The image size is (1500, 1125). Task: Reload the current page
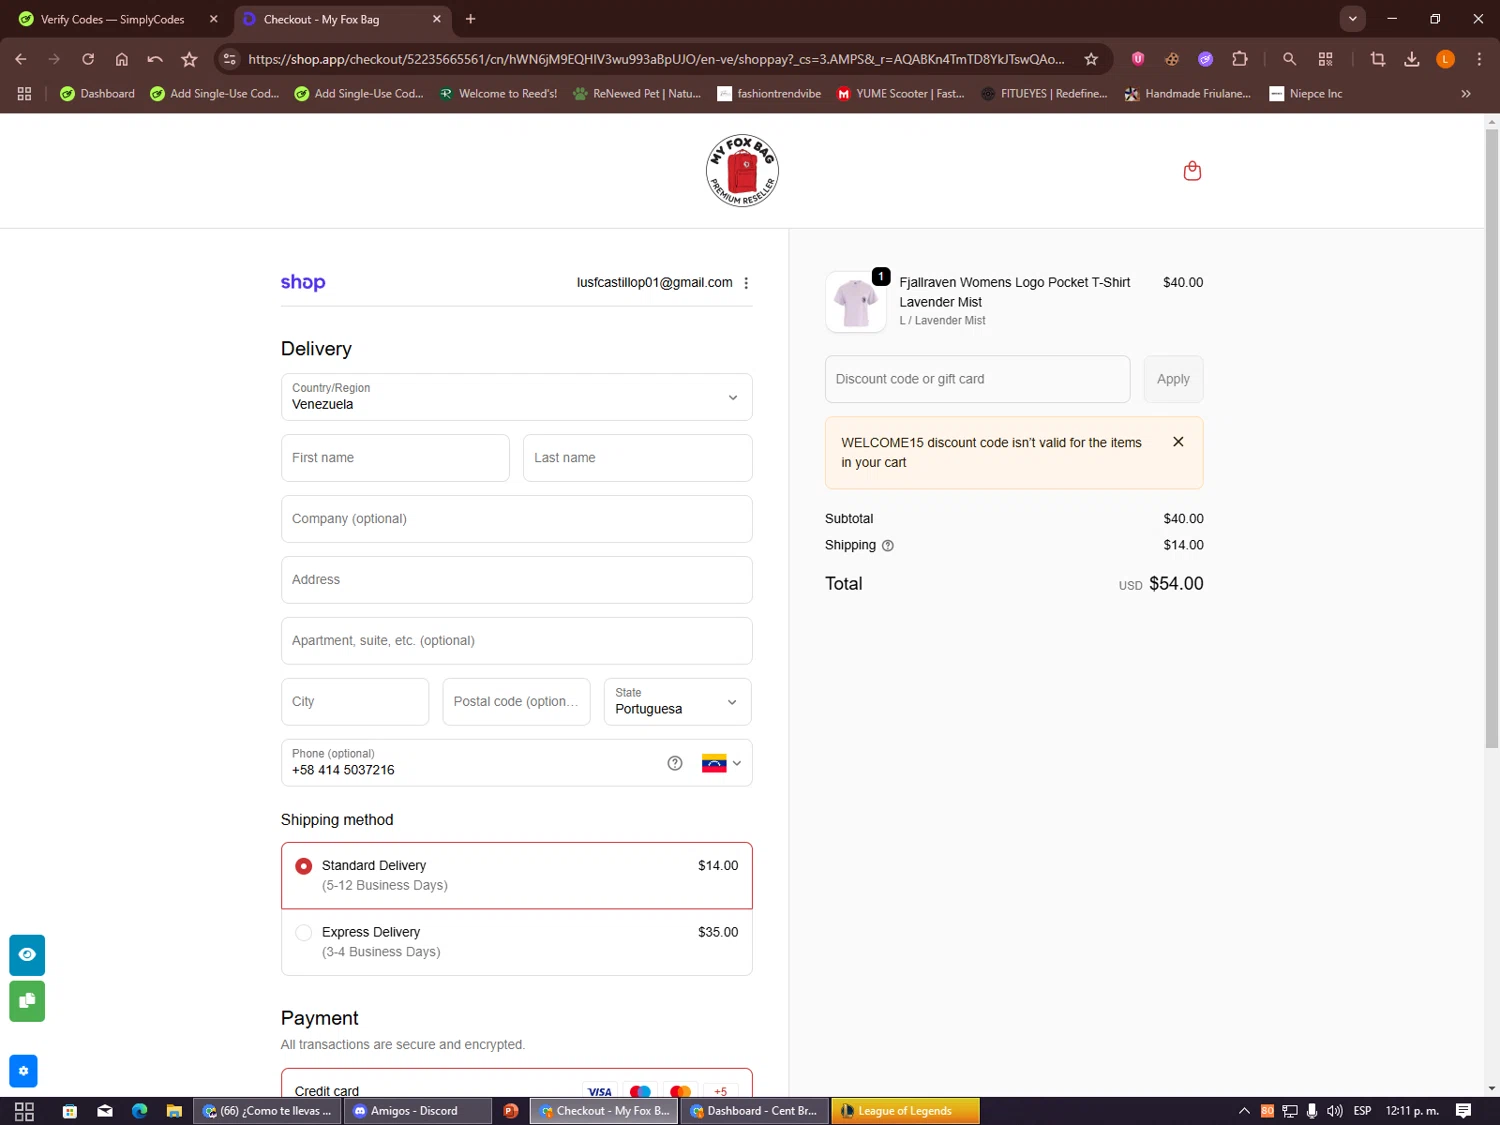click(x=88, y=59)
